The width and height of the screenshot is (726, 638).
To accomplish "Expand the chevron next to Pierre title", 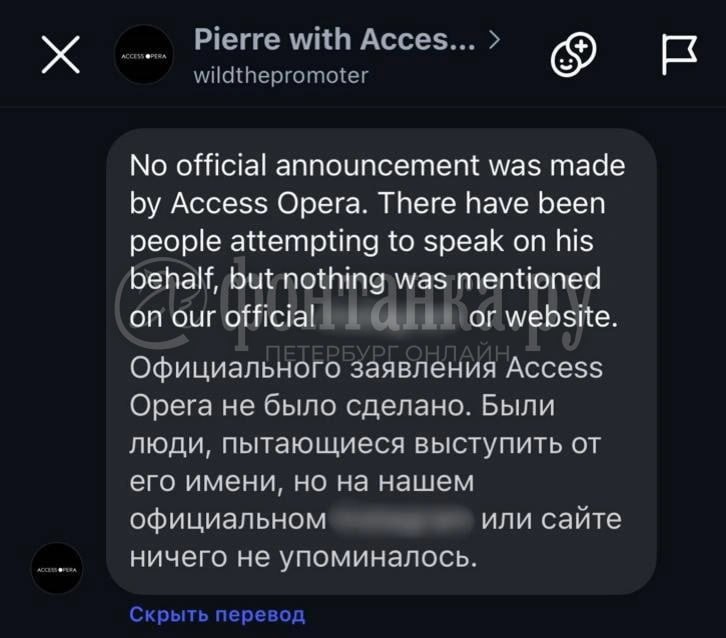I will (494, 40).
